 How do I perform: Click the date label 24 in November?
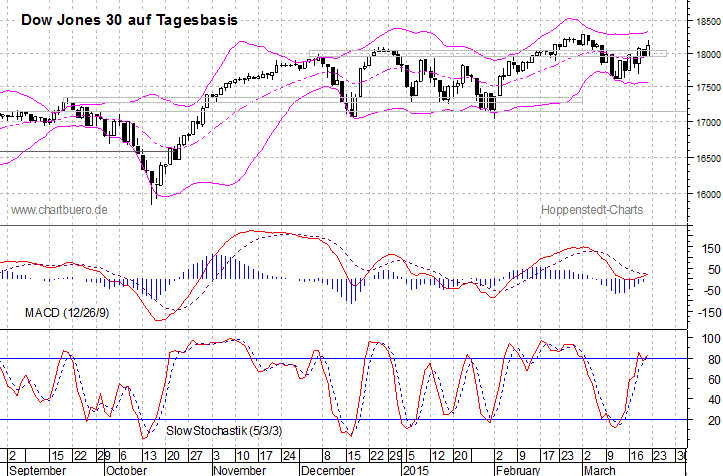click(x=289, y=456)
